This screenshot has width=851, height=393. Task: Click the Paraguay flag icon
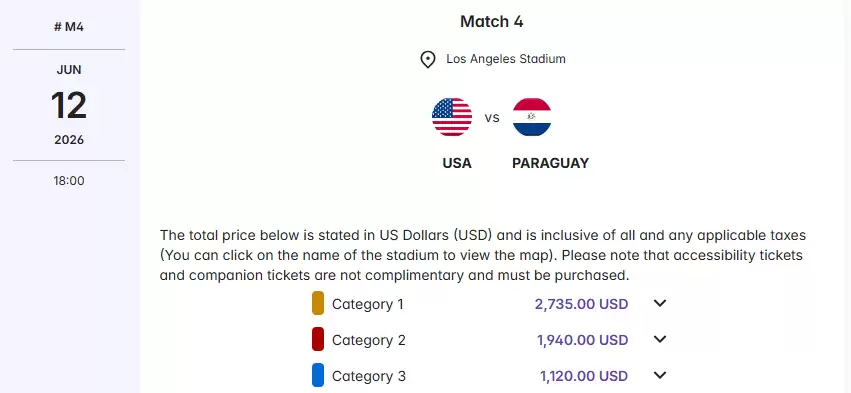532,117
